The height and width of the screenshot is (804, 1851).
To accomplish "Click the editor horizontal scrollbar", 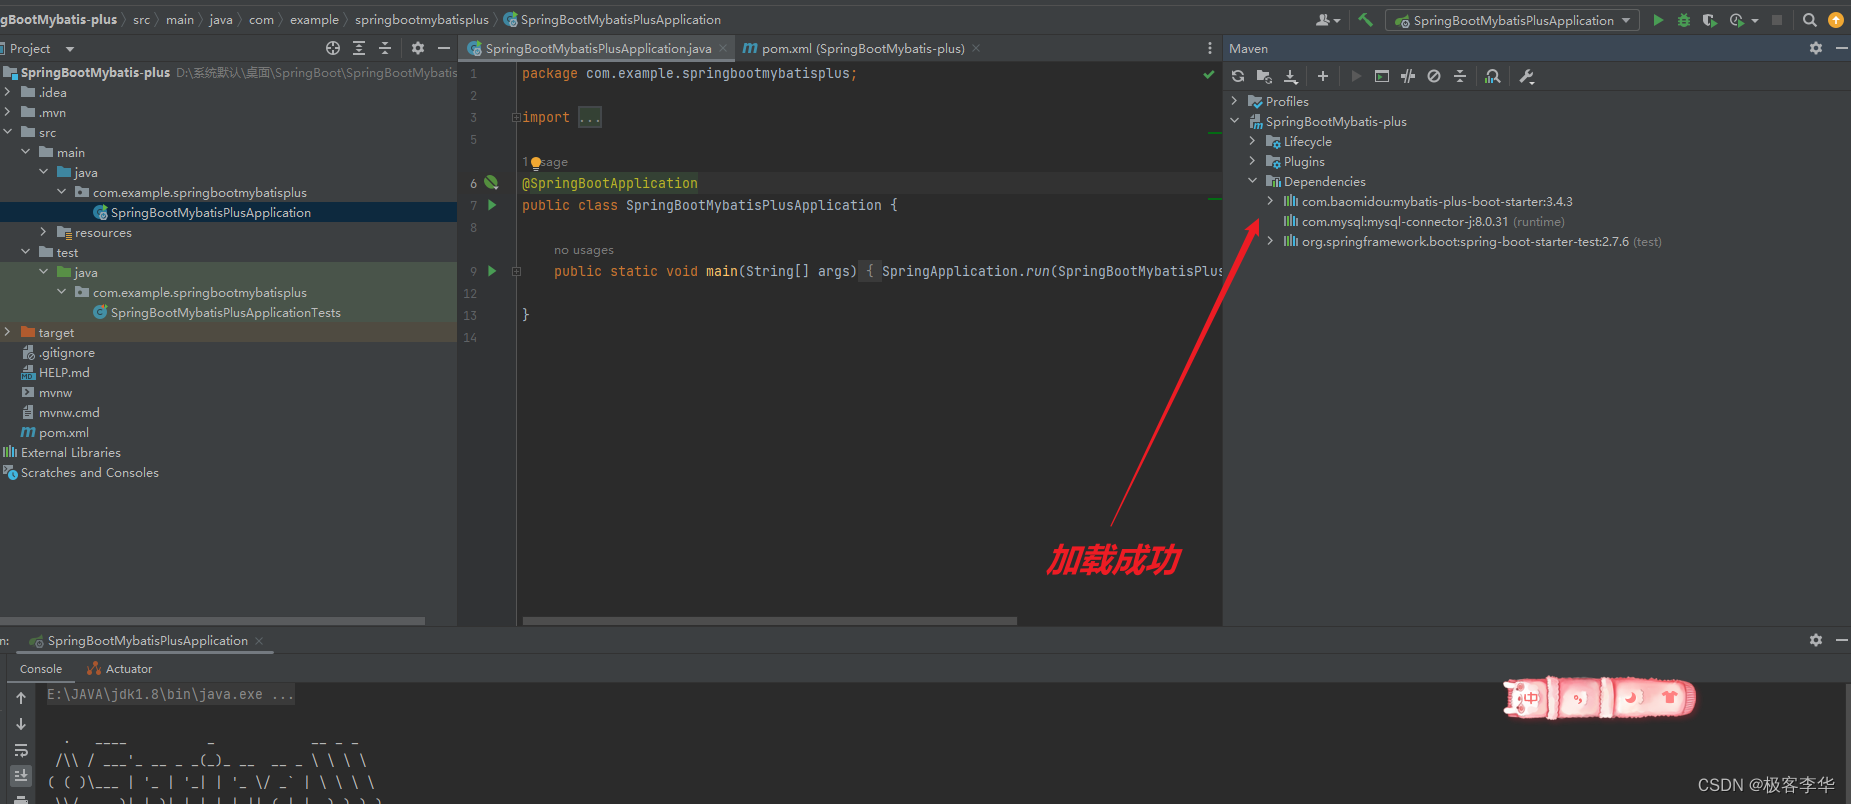I will 770,621.
